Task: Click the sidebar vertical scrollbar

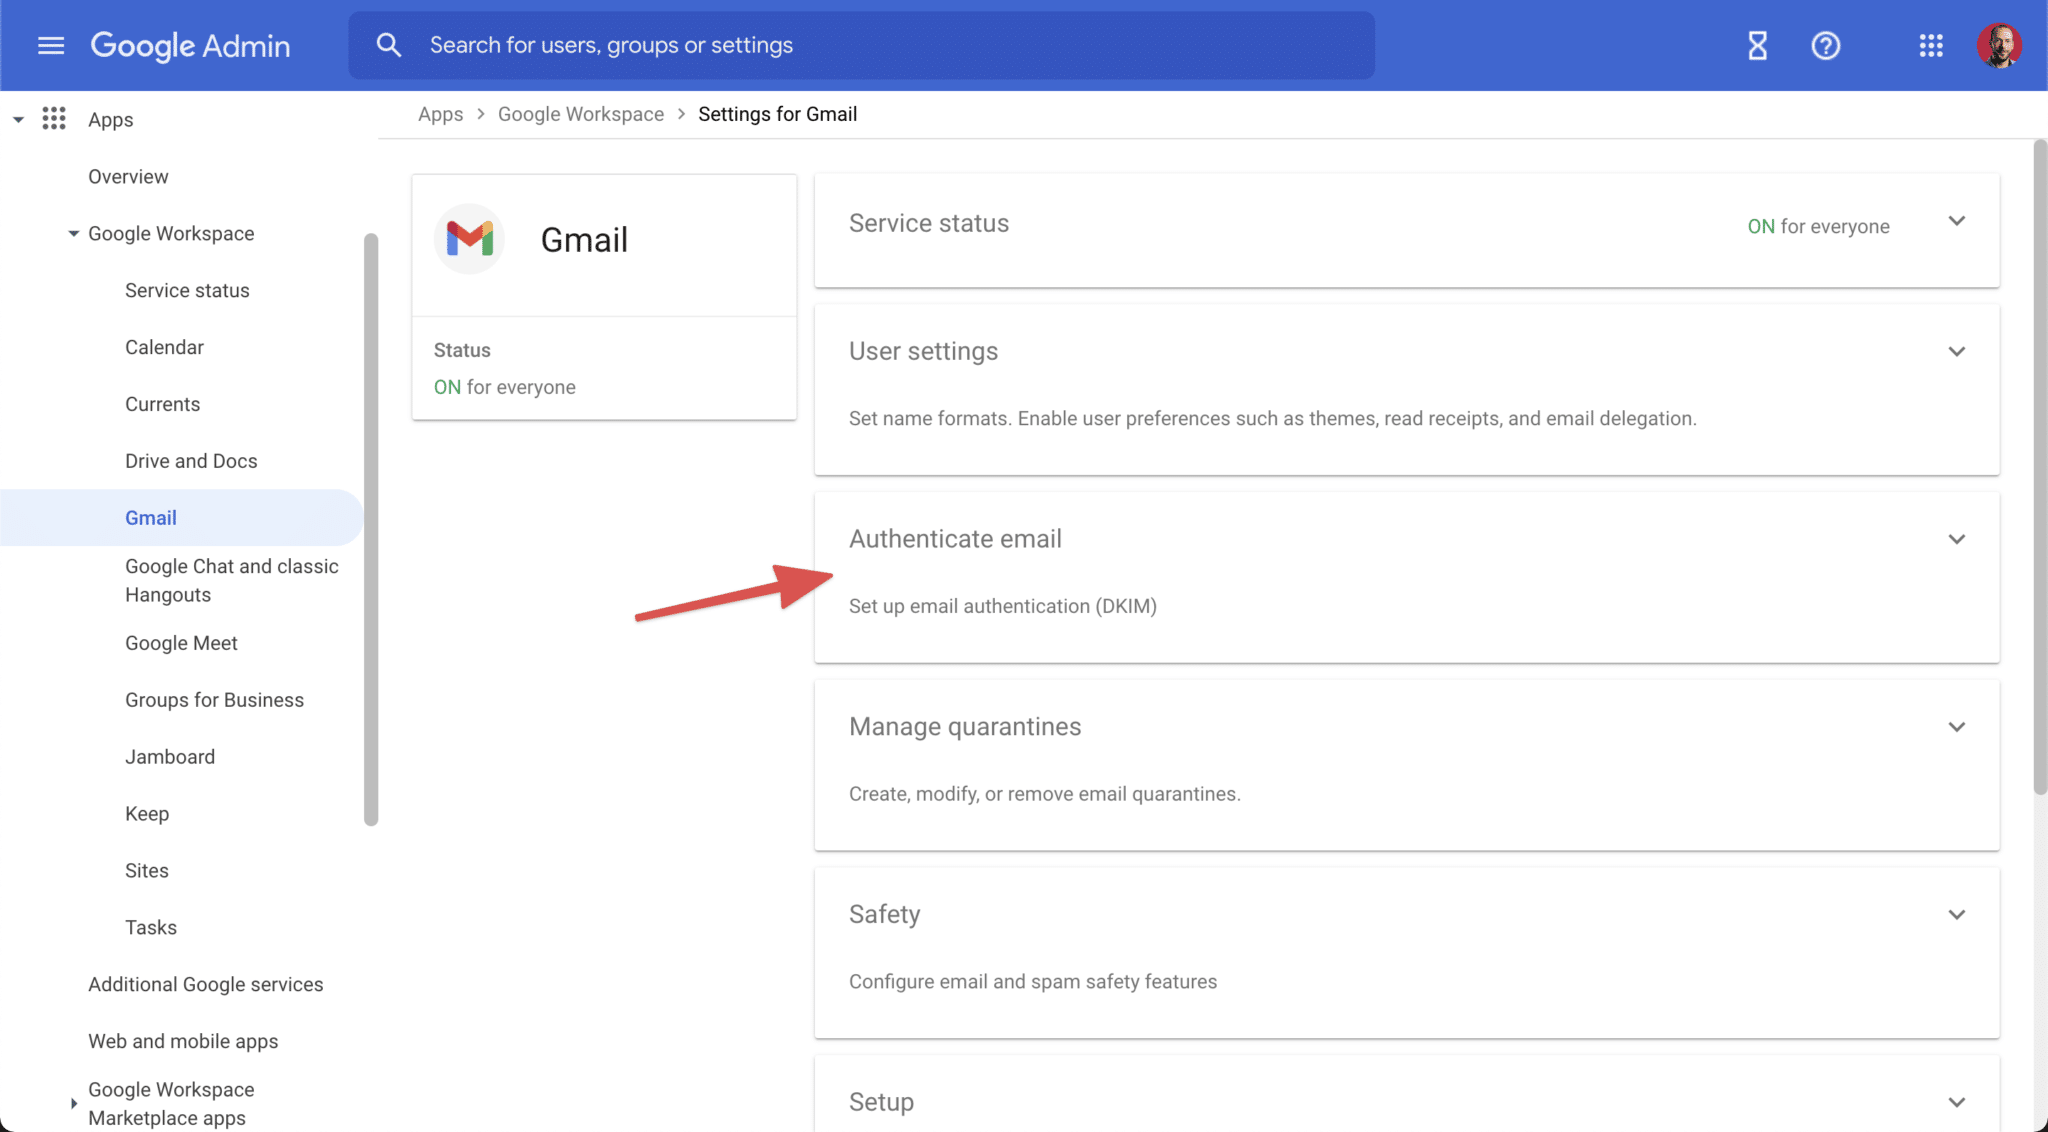Action: click(371, 530)
